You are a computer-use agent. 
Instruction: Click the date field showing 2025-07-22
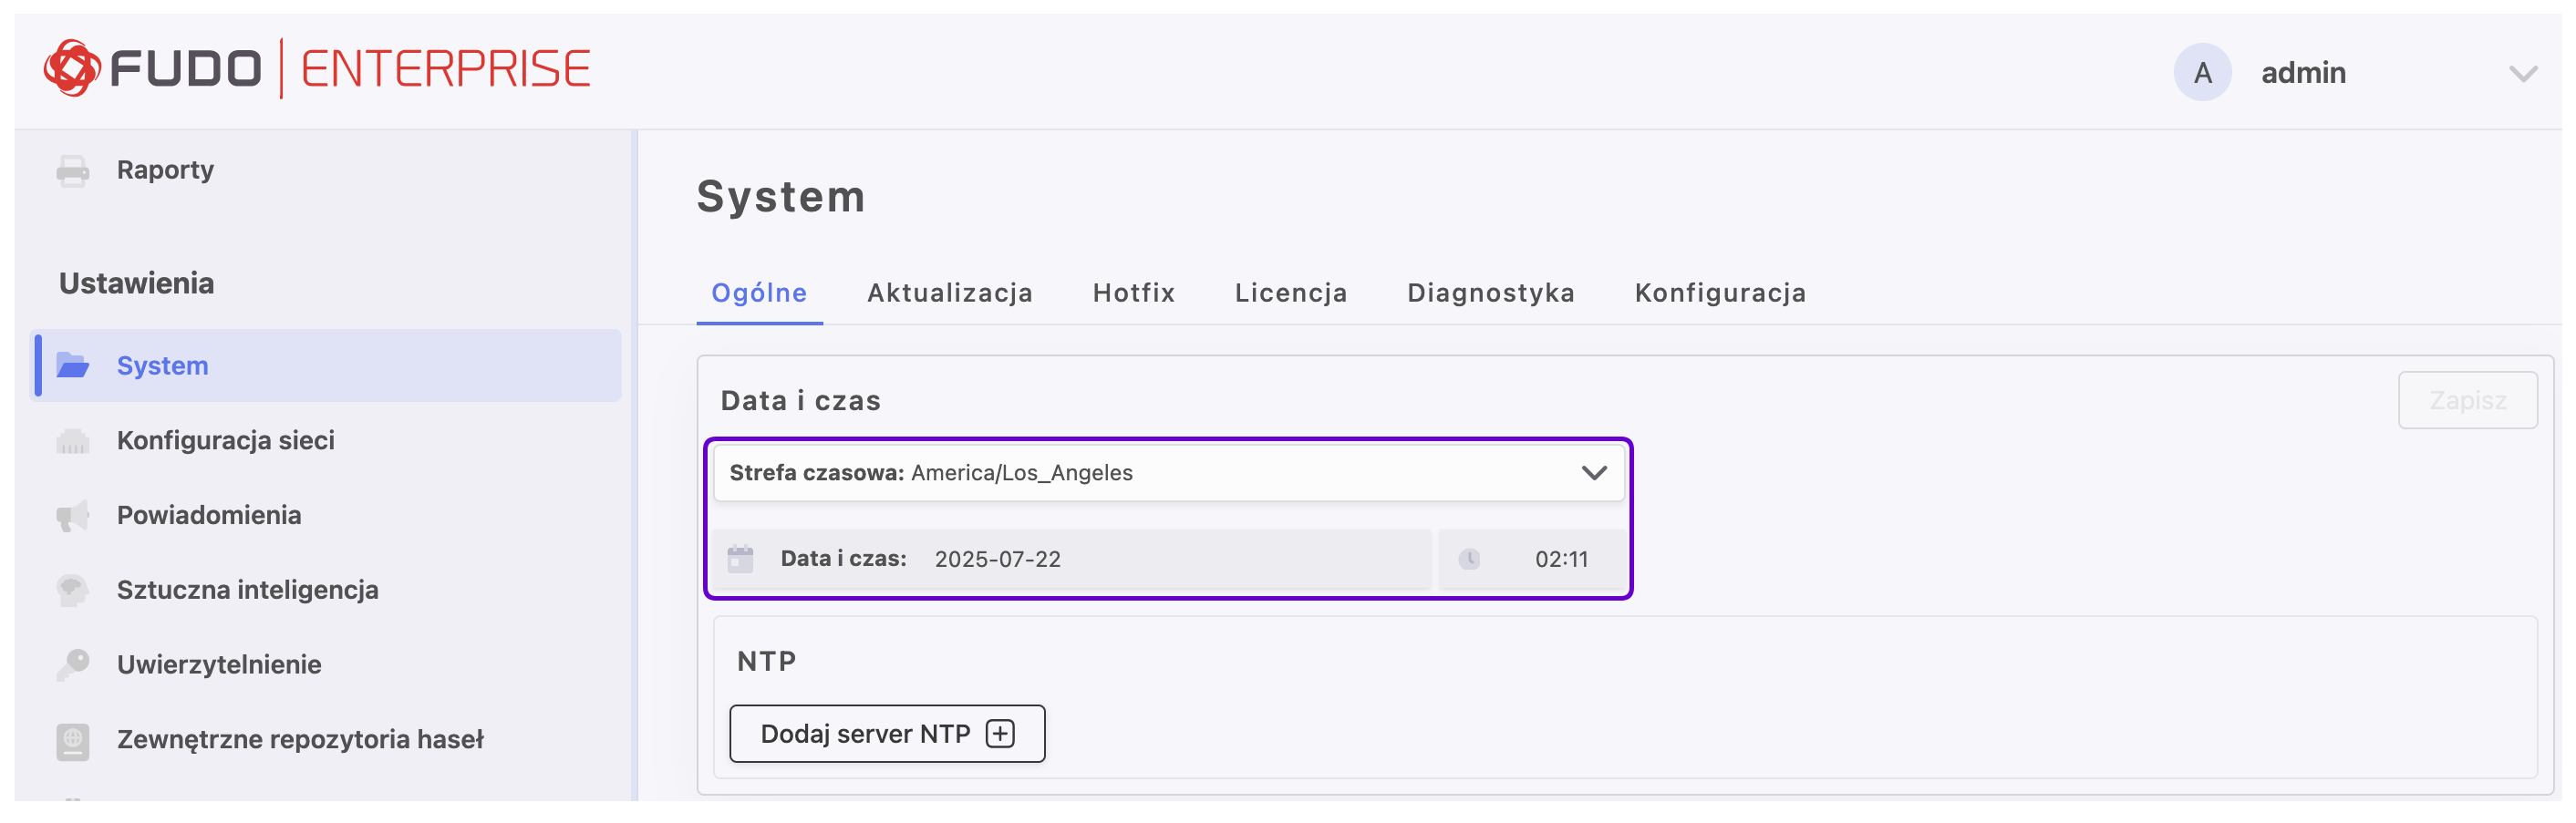pos(1072,559)
